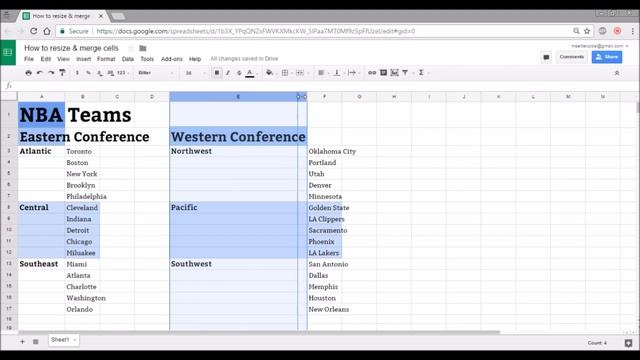Select the Sheet1 tab
The image size is (640, 360).
64,340
